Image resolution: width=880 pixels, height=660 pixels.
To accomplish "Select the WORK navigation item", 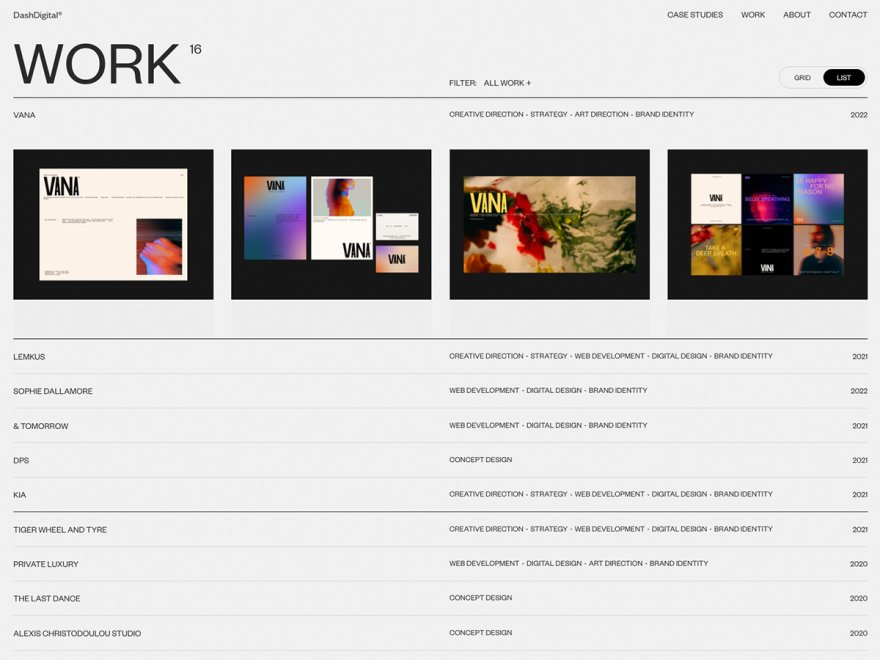I will pos(752,14).
